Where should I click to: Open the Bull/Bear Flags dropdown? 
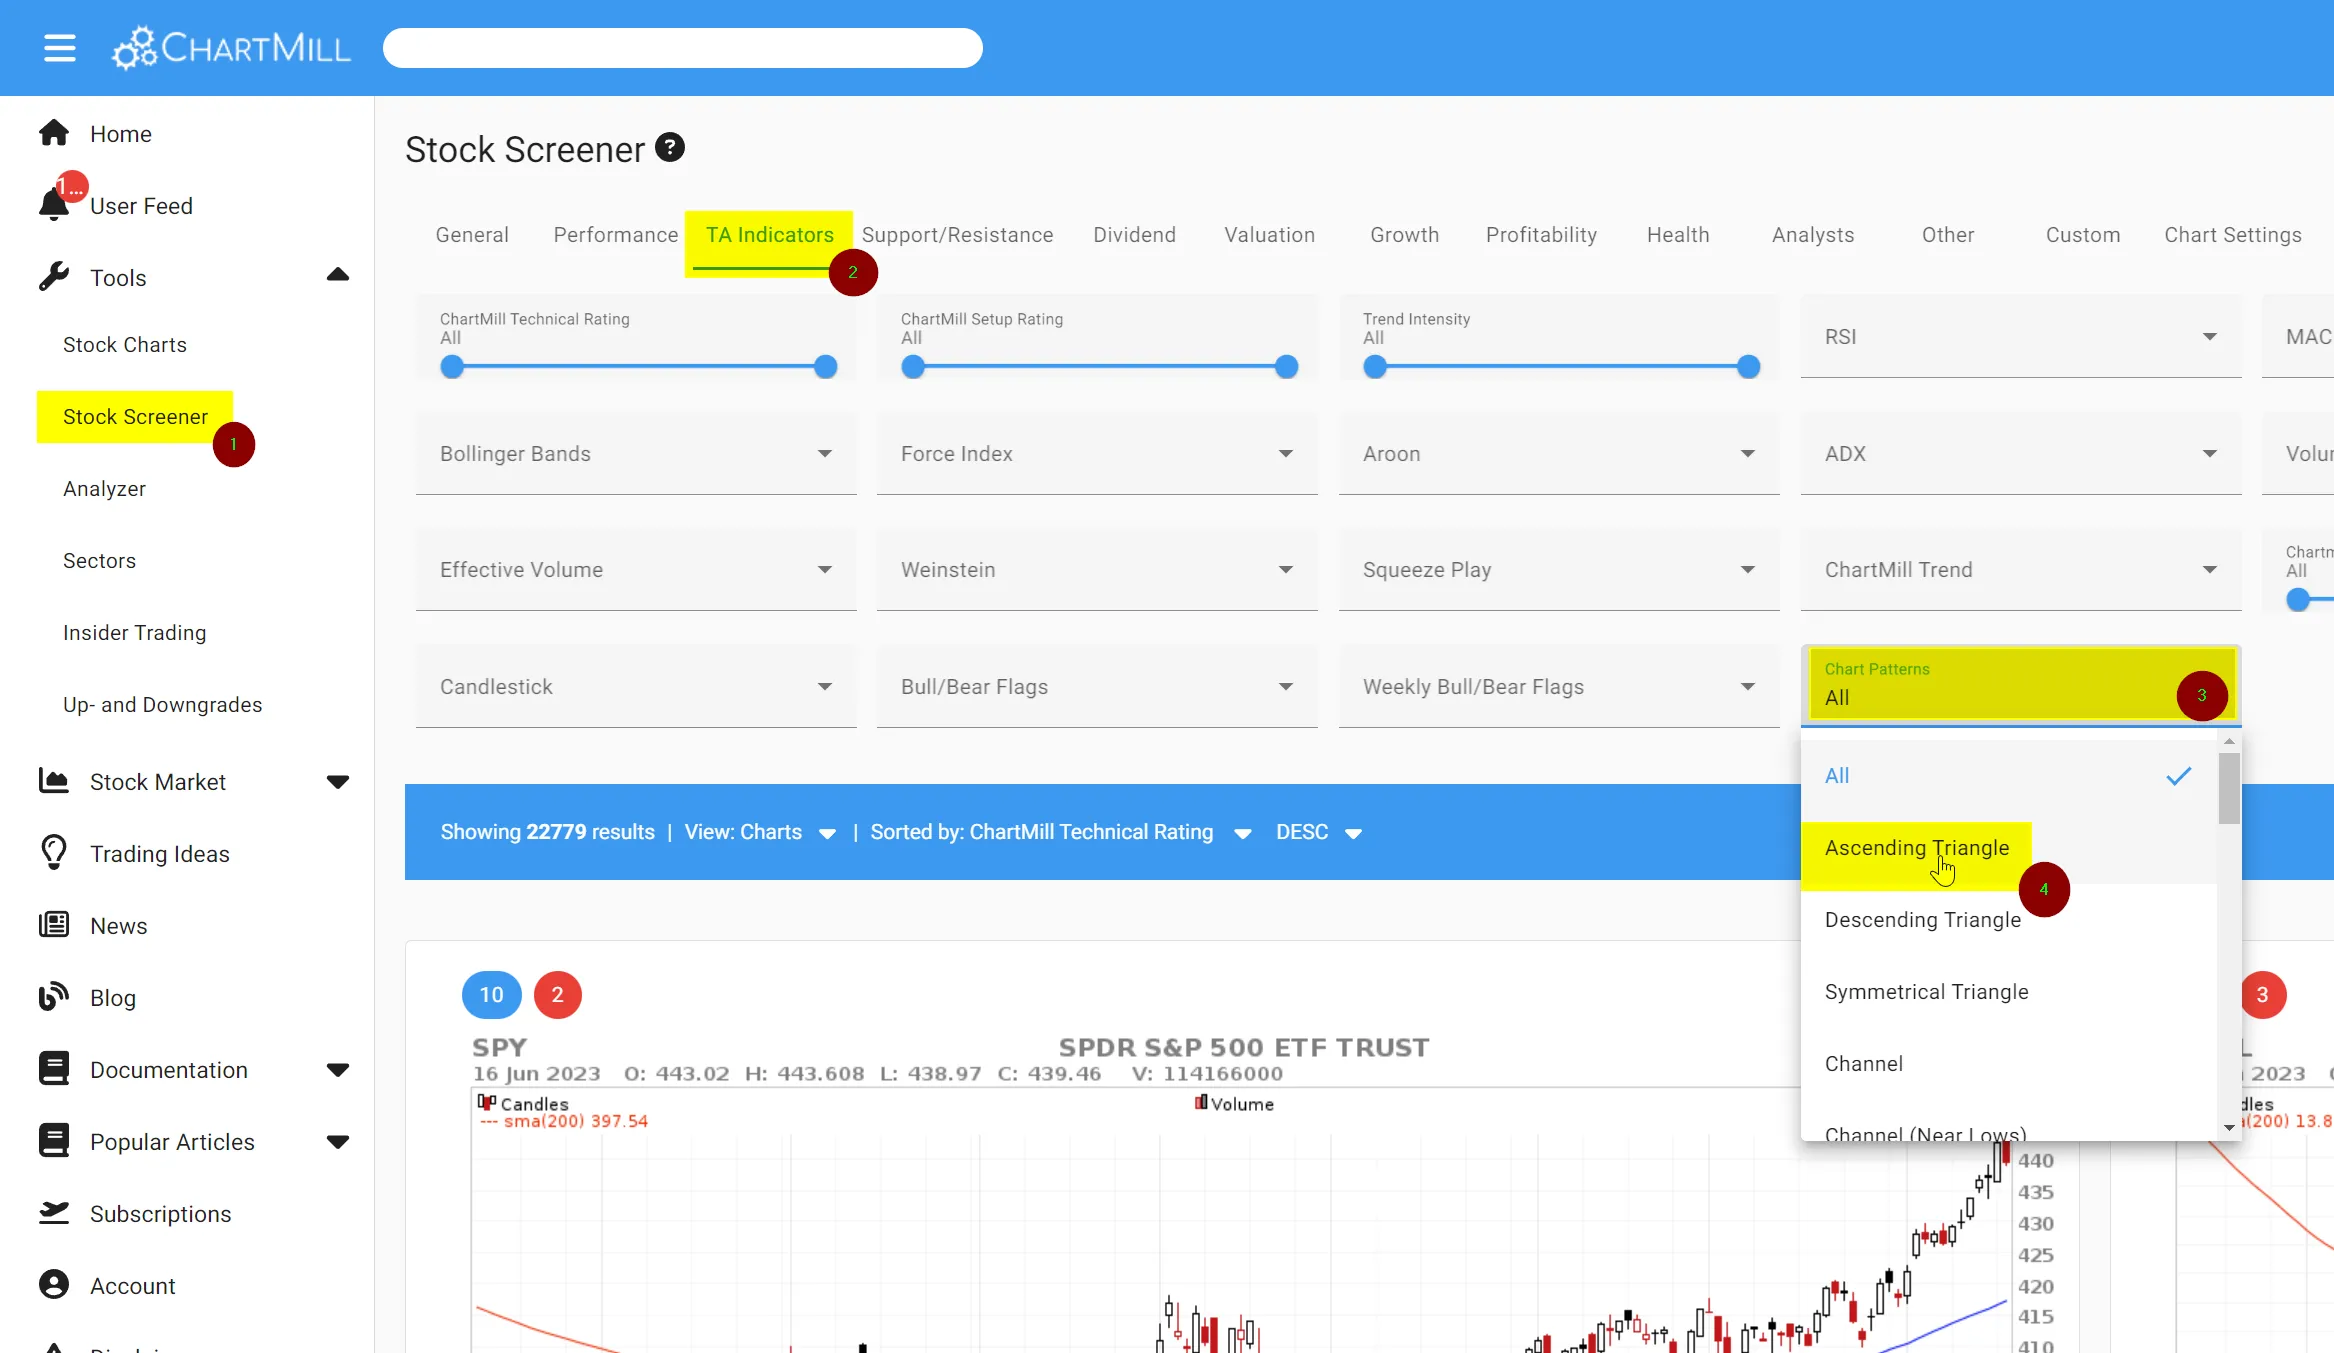(1097, 687)
